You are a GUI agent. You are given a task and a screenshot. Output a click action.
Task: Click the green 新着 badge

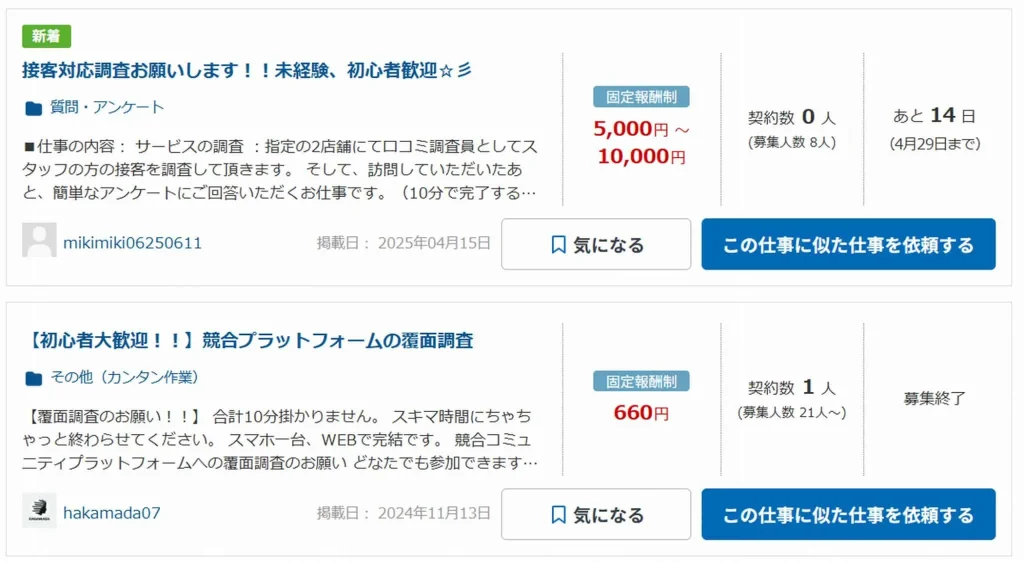click(46, 37)
